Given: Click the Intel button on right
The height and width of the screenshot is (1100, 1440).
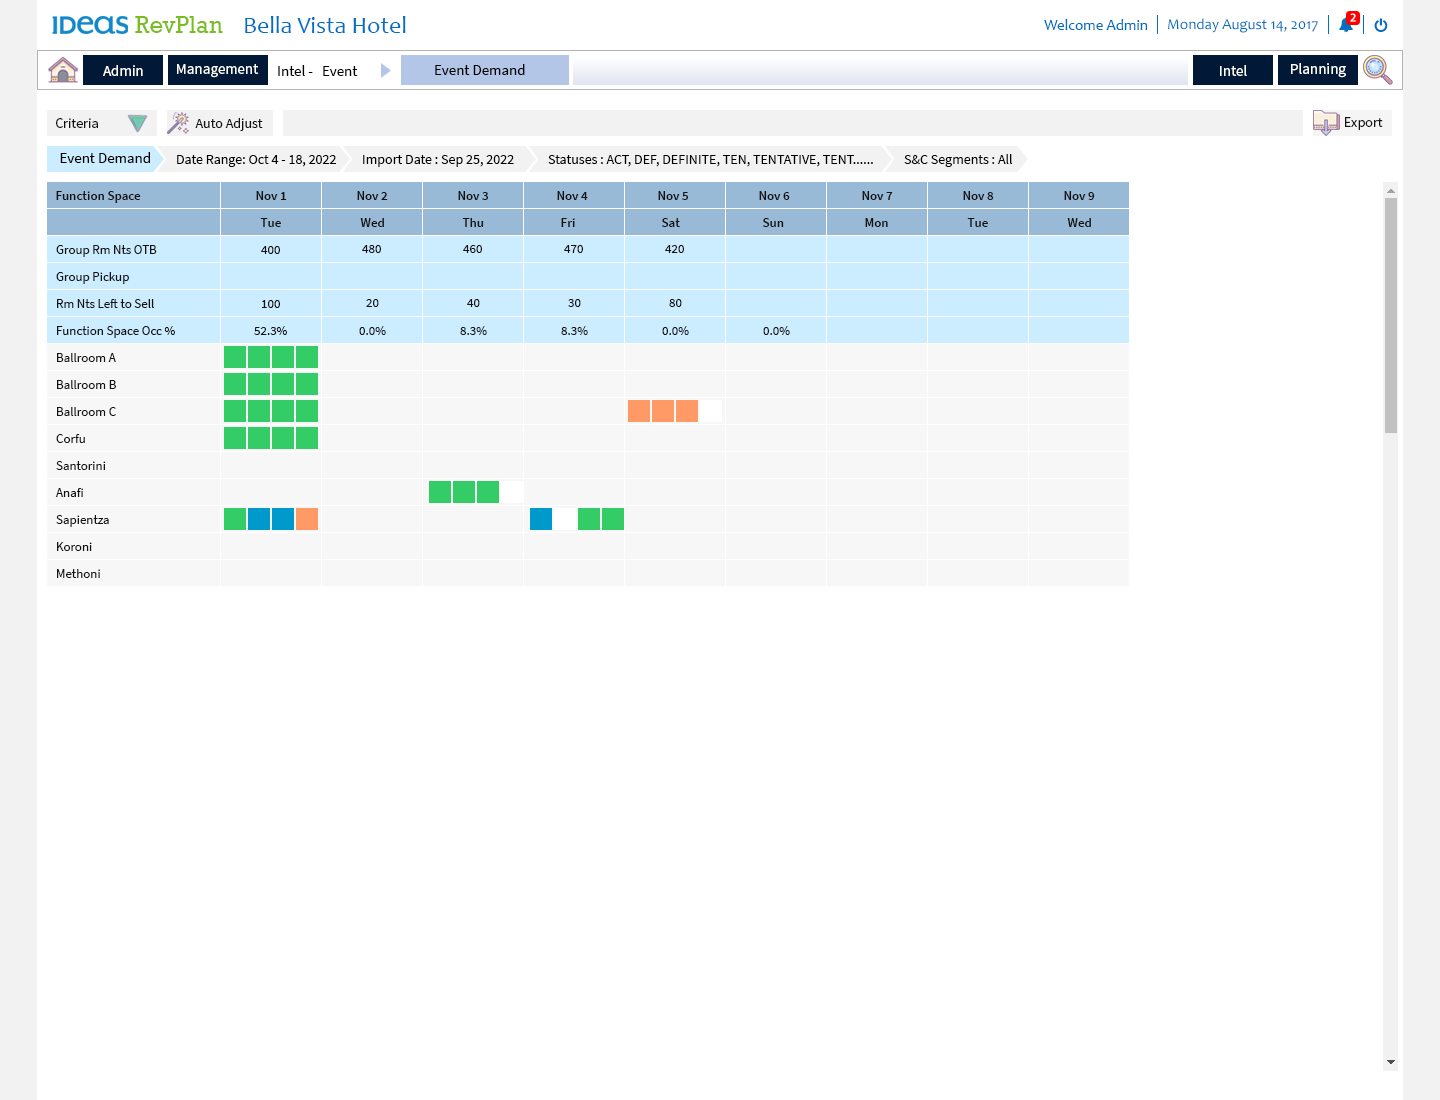Looking at the screenshot, I should tap(1232, 70).
